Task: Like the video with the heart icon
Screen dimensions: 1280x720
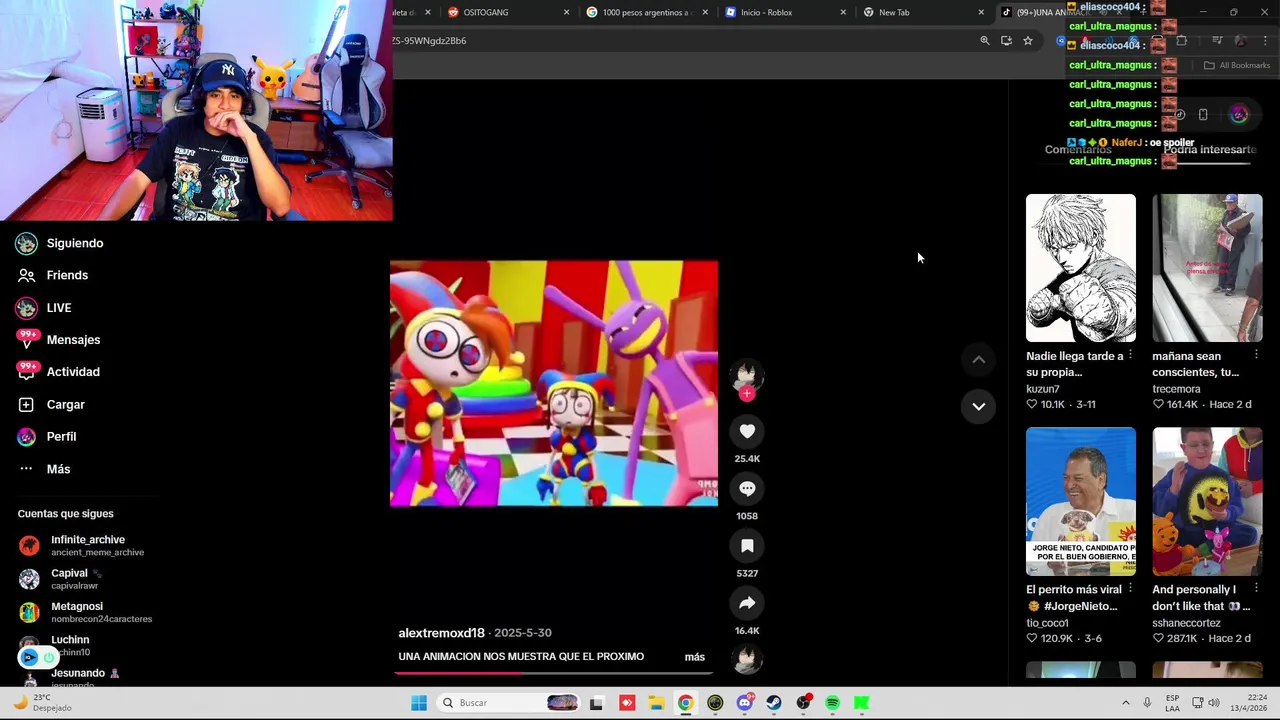Action: 747,431
